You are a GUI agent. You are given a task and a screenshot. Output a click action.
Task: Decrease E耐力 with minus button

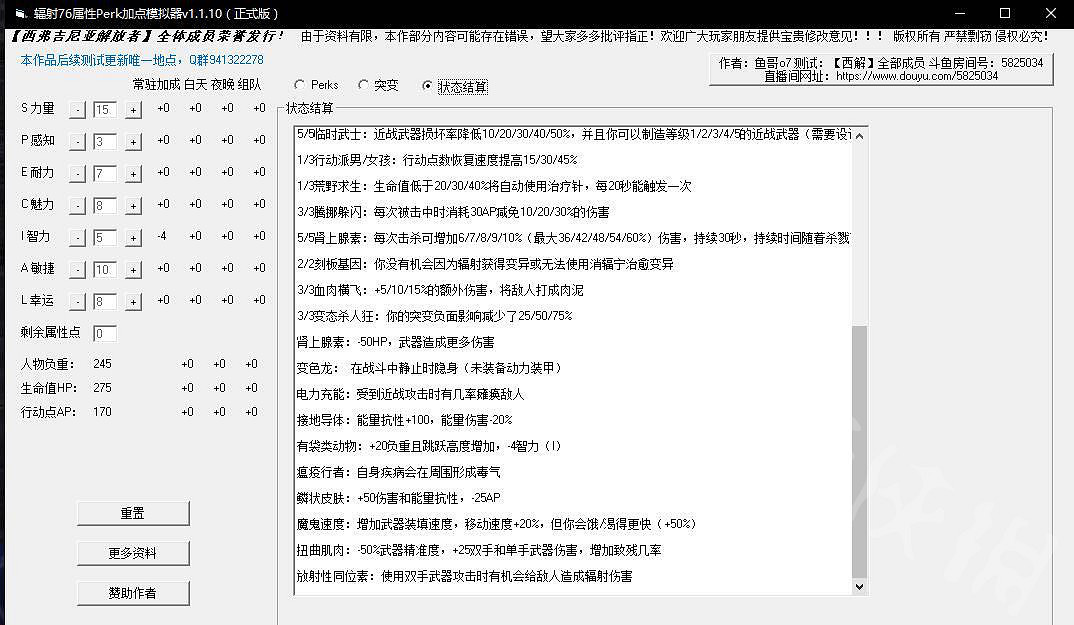coord(77,174)
